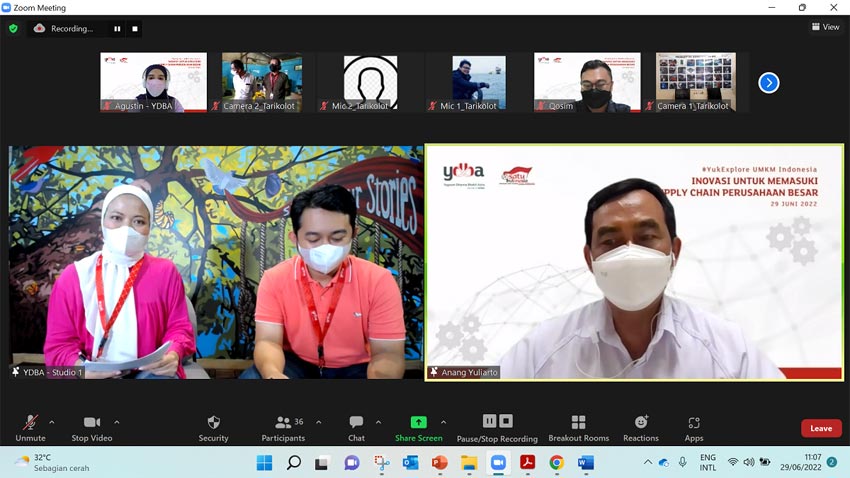Open Microsoft Word from the taskbar
Viewport: 850px width, 478px height.
pyautogui.click(x=586, y=463)
